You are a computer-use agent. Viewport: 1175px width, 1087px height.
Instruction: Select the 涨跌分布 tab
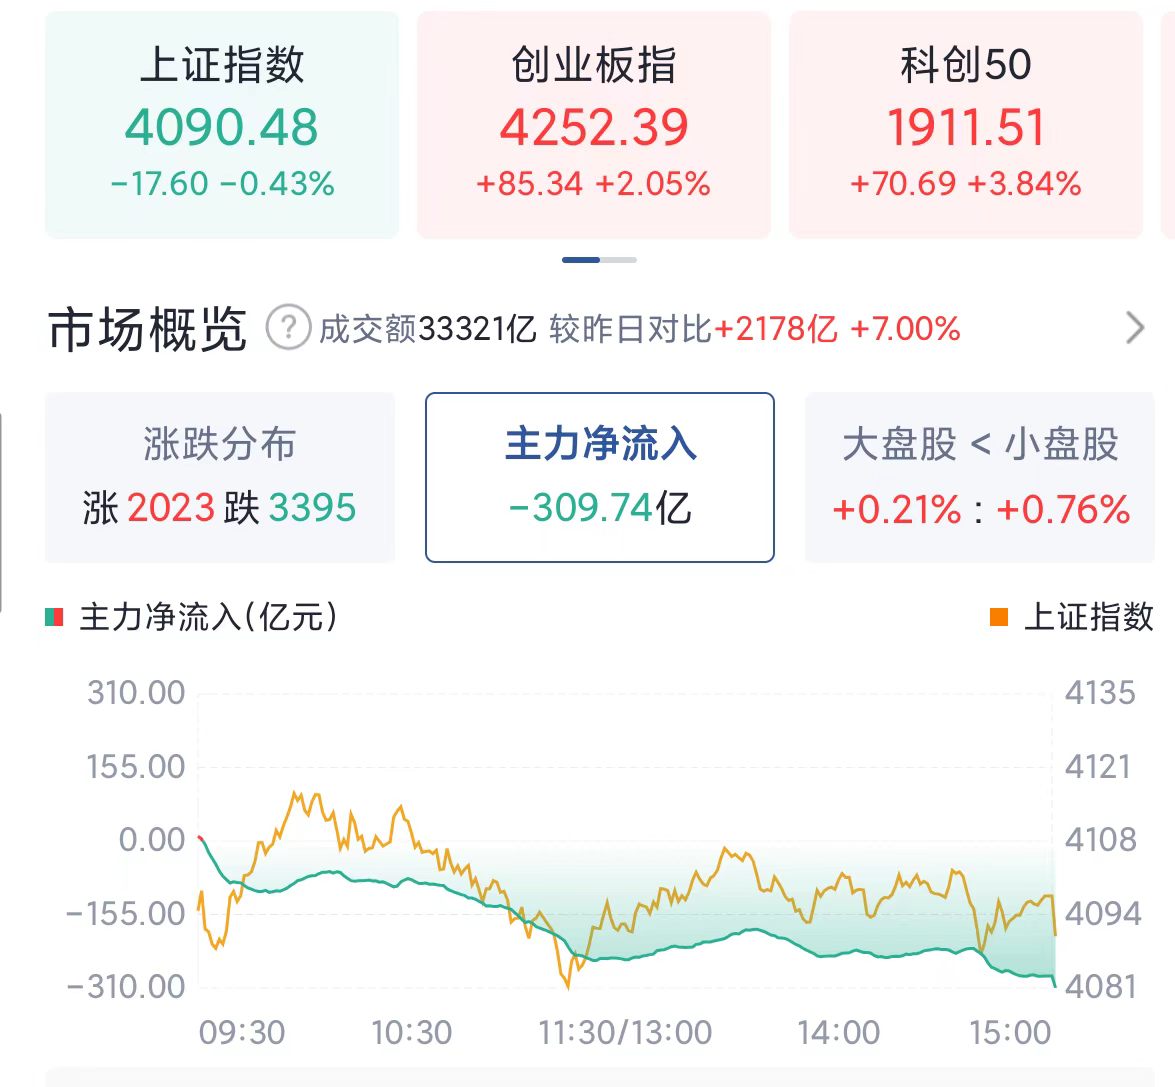220,477
